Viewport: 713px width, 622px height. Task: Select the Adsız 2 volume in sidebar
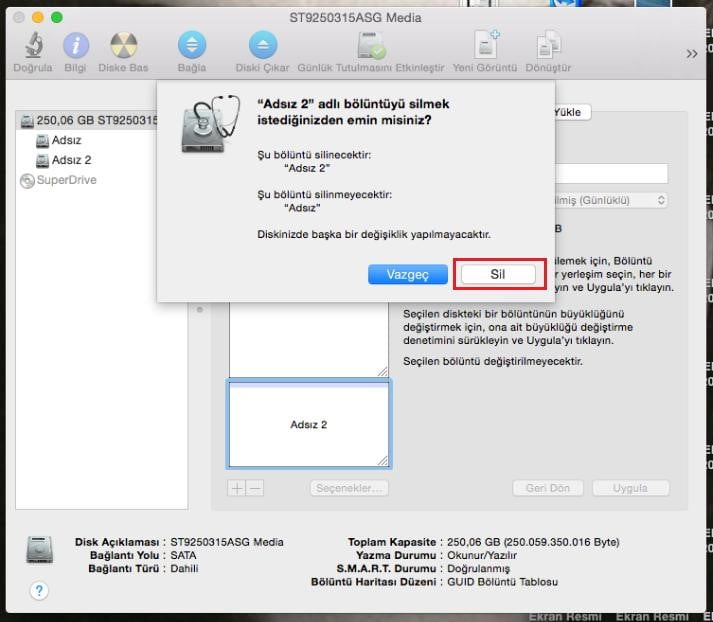[64, 160]
